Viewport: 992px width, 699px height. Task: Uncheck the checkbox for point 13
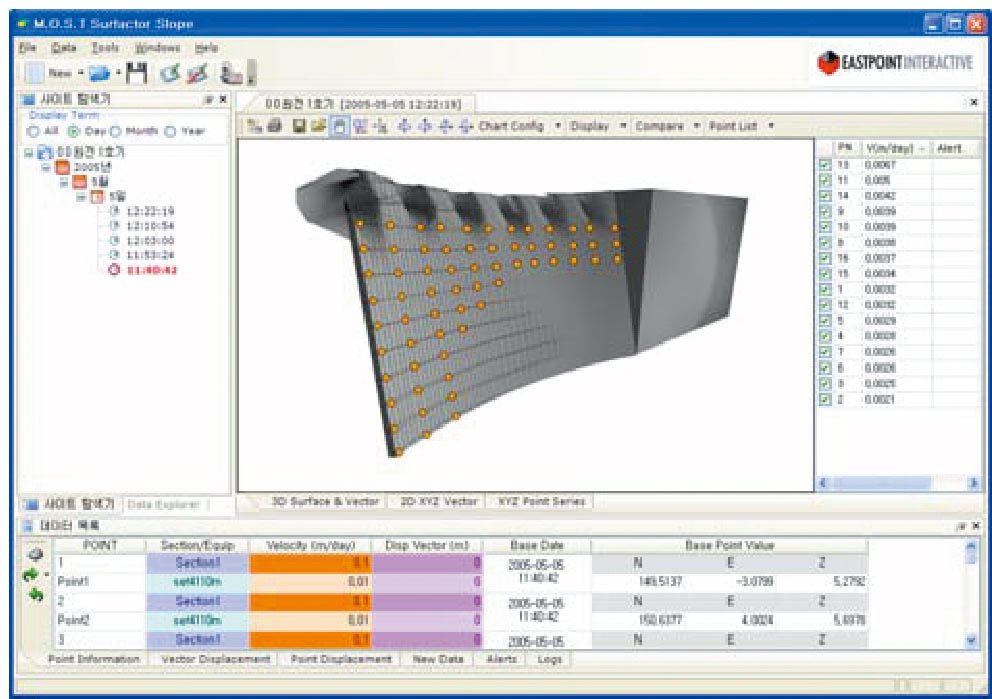tap(825, 164)
